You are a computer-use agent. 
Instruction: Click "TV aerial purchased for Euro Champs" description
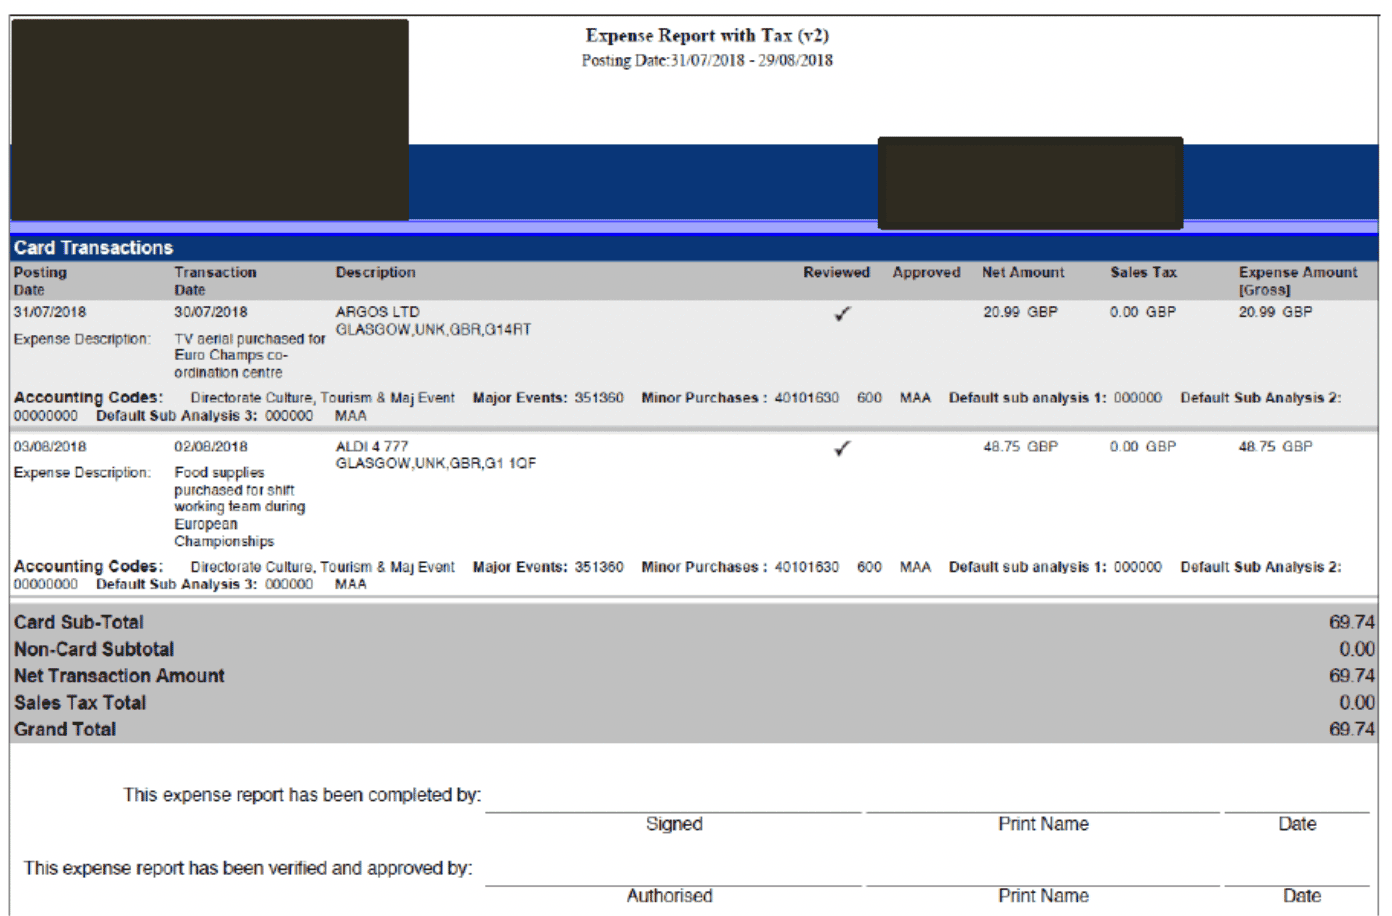click(x=250, y=356)
